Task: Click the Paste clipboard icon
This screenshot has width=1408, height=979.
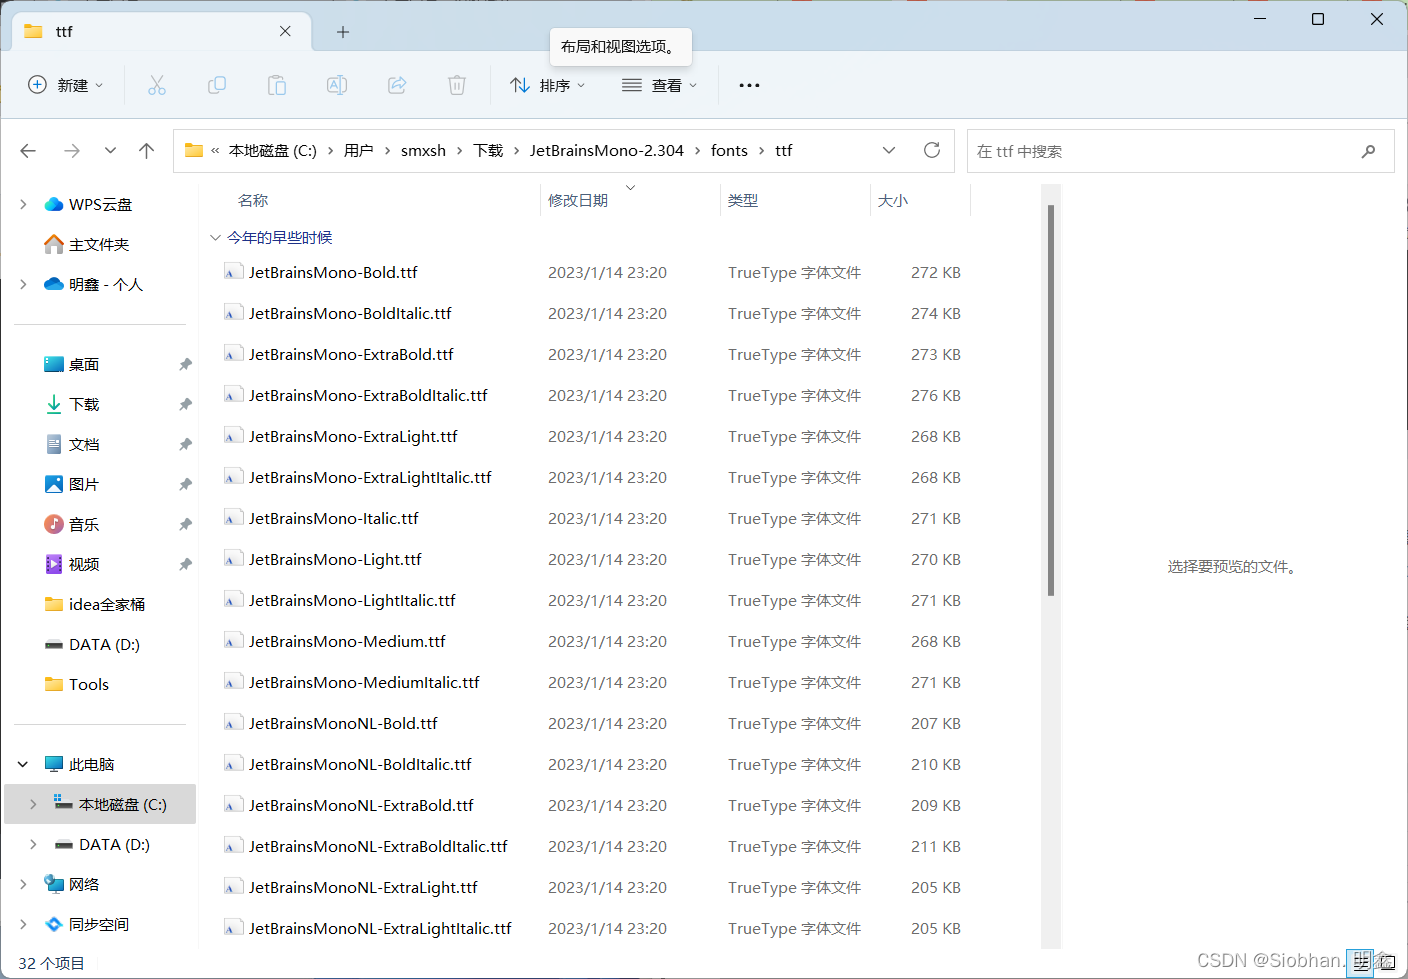Action: point(277,85)
